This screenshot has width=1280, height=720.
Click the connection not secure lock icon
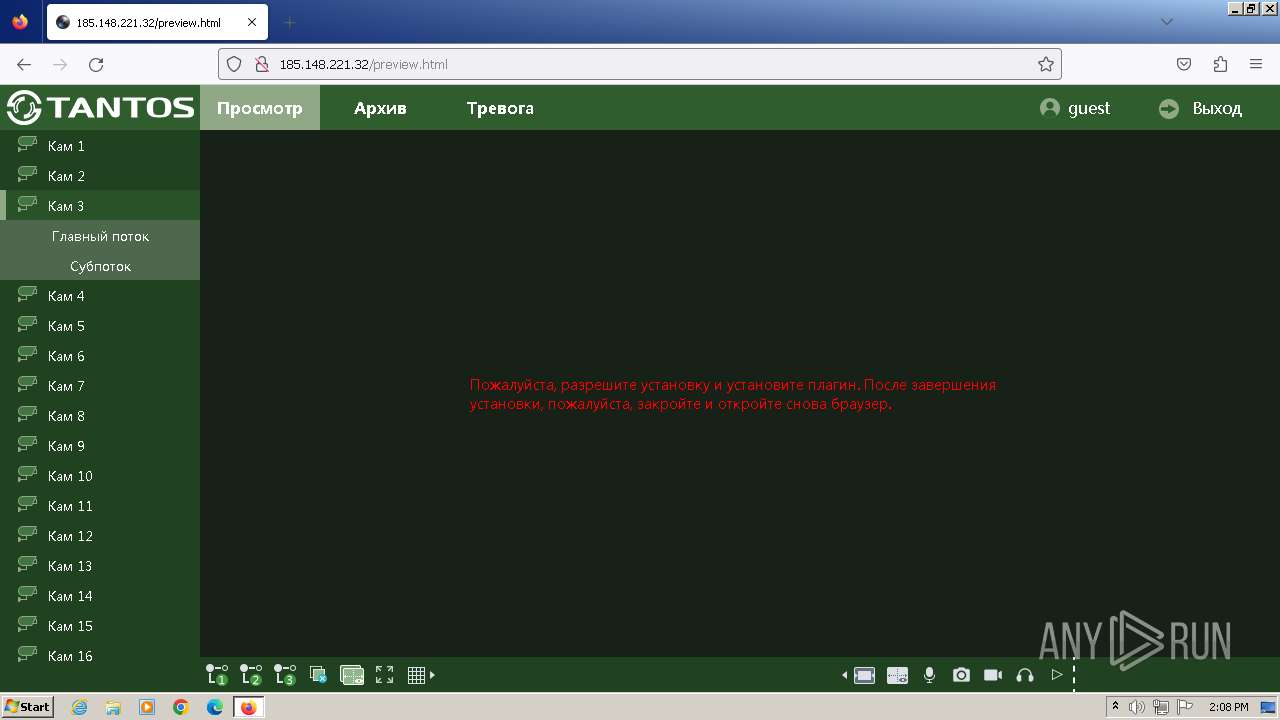click(262, 64)
